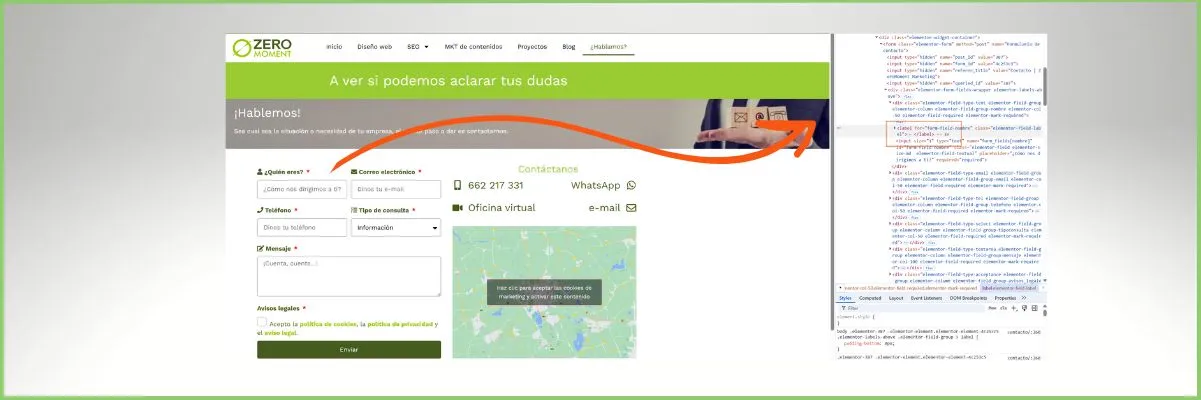This screenshot has width=1201, height=400.
Task: Check the Avisos legales acceptance checkbox
Action: [x=262, y=324]
